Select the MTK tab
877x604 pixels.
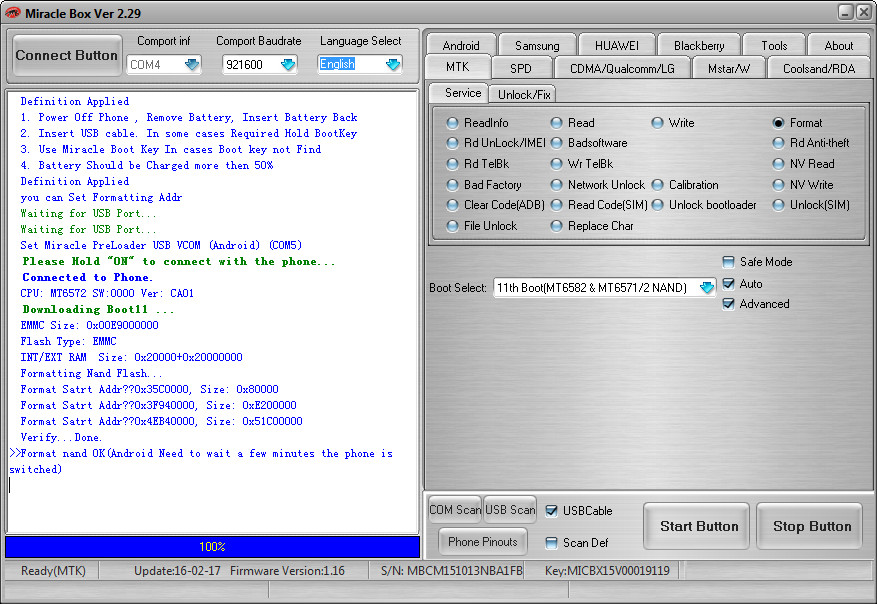click(458, 67)
